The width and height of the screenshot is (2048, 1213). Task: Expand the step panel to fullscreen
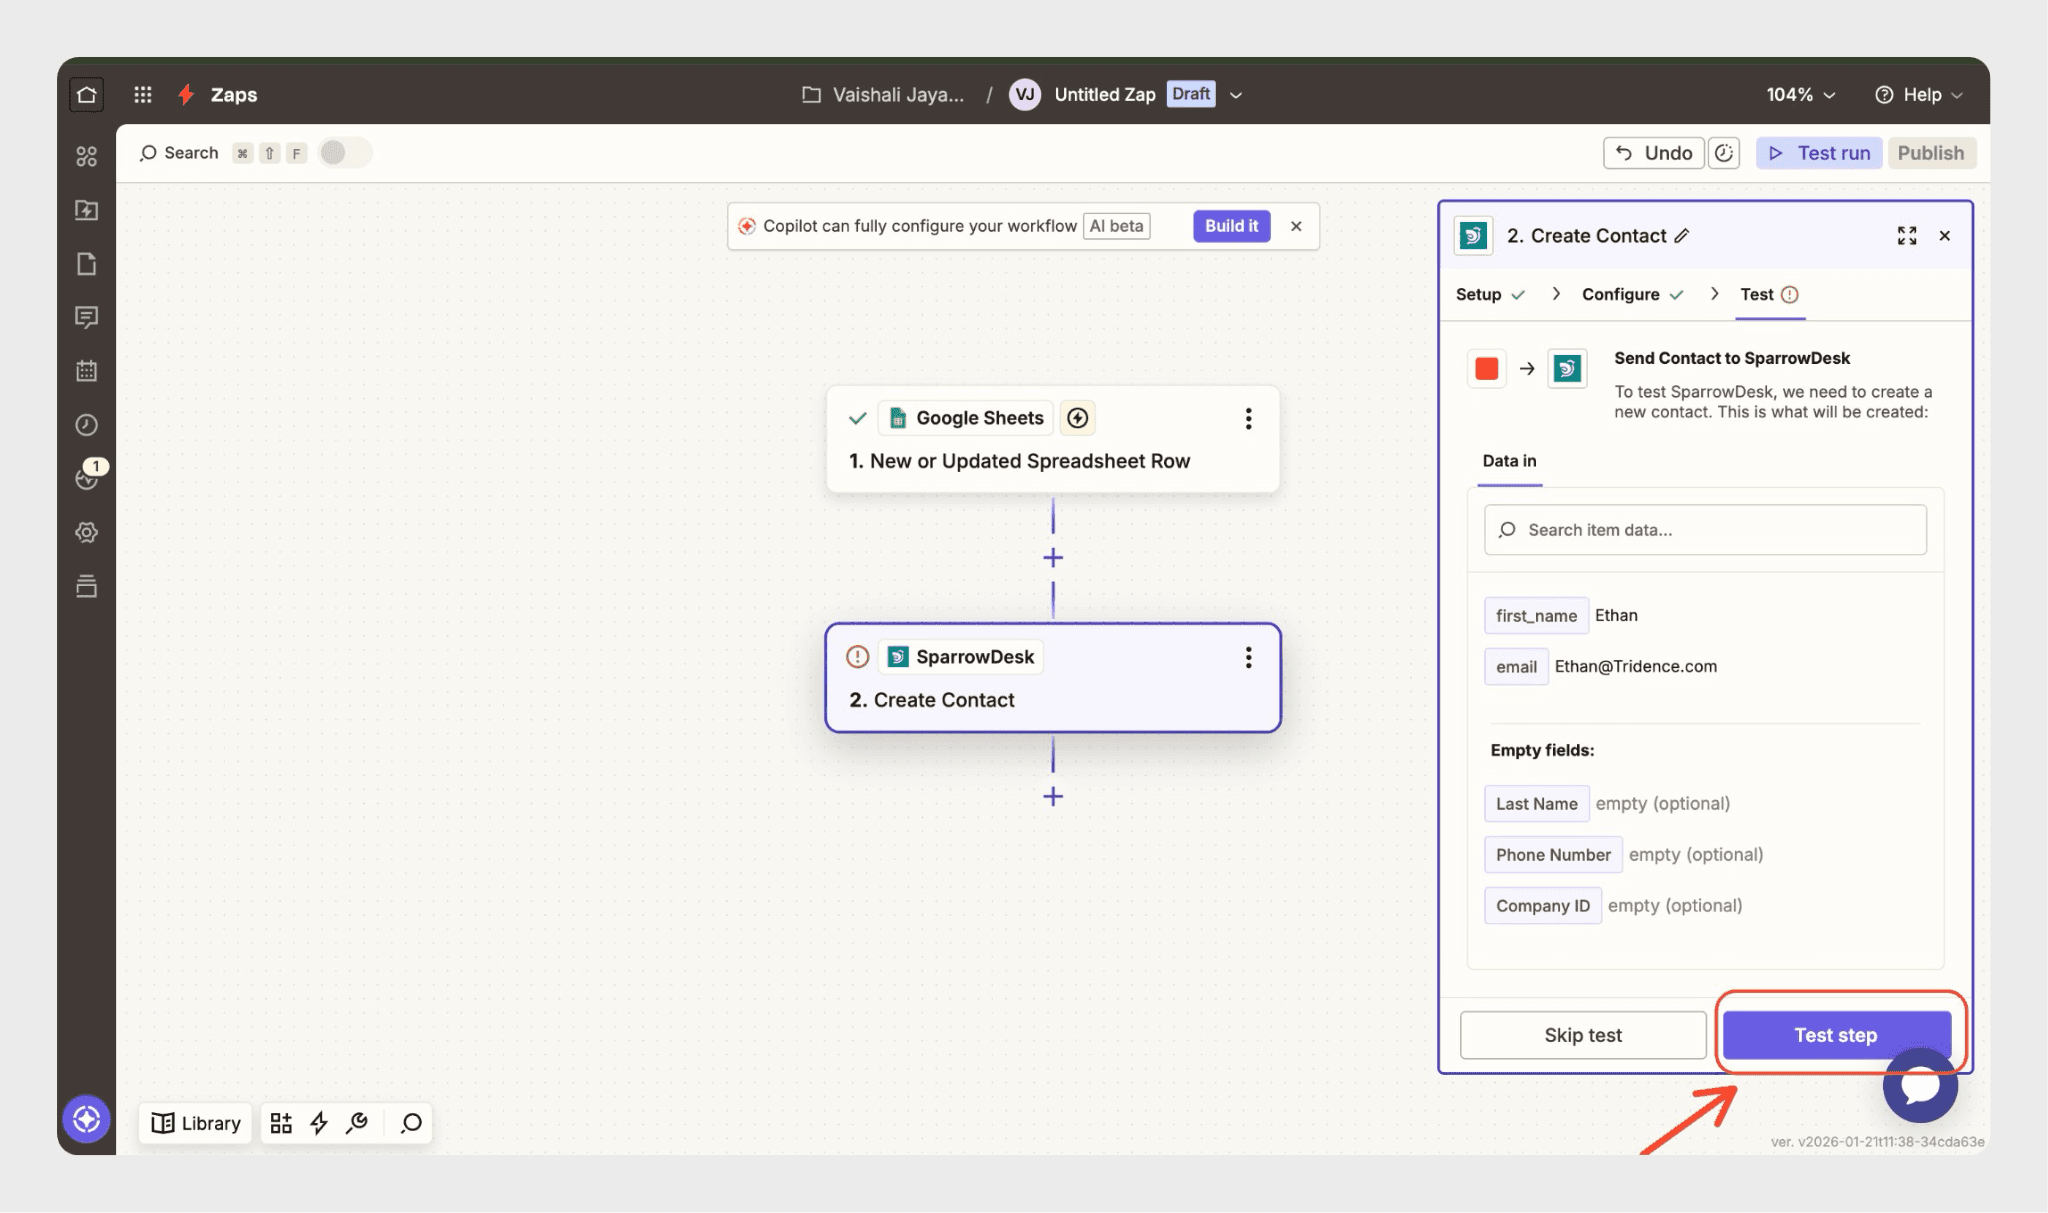click(x=1906, y=236)
